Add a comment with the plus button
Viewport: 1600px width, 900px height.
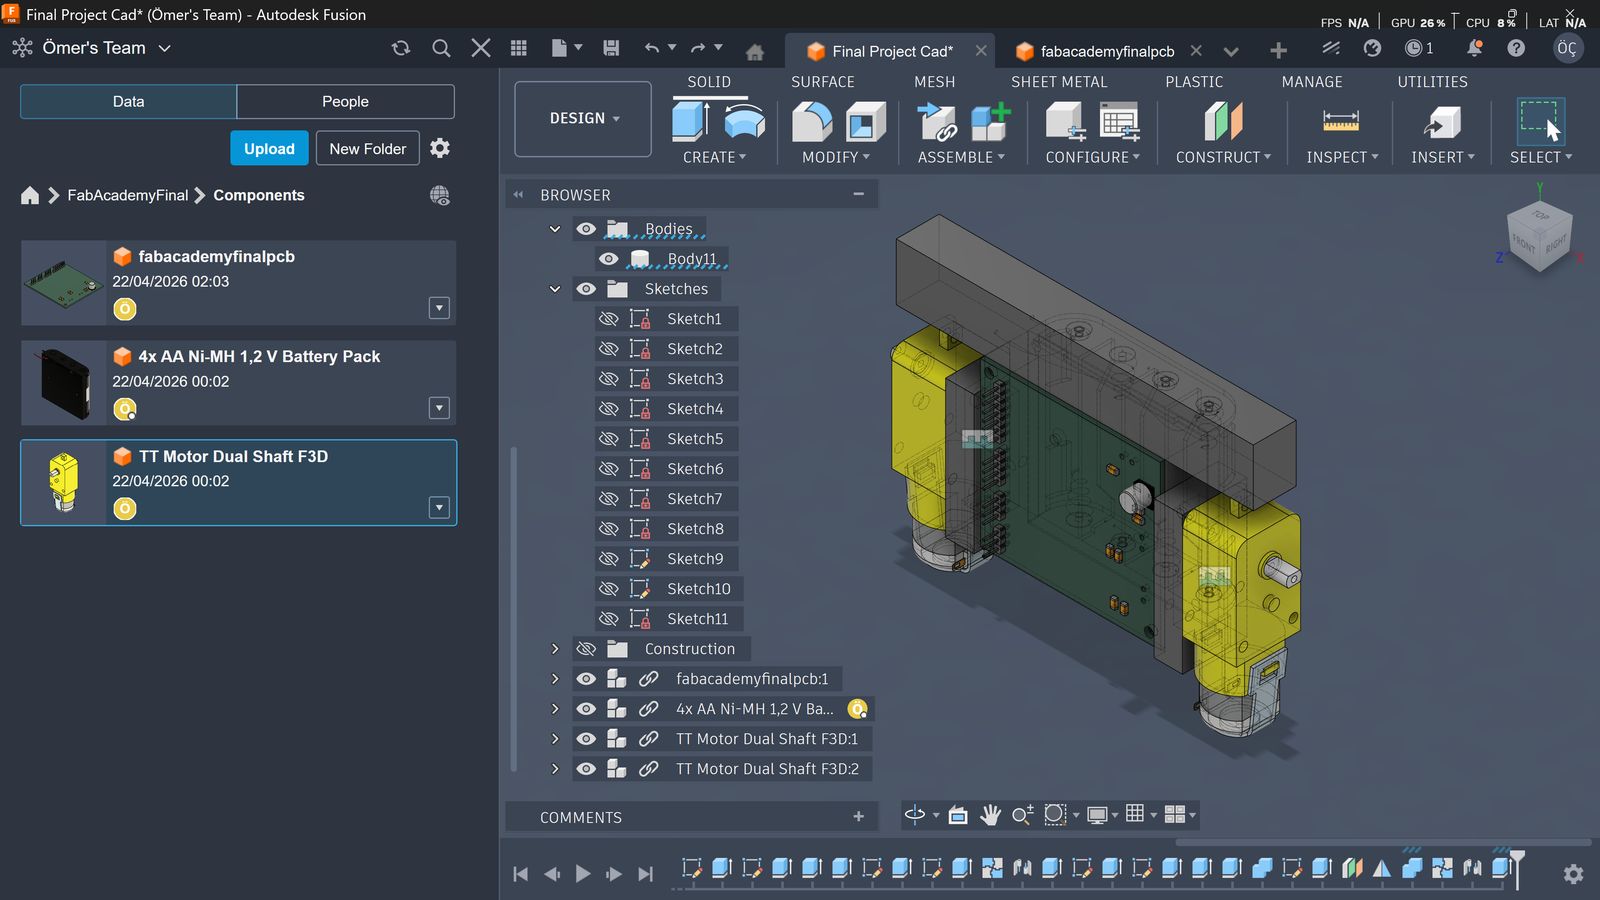(x=858, y=817)
